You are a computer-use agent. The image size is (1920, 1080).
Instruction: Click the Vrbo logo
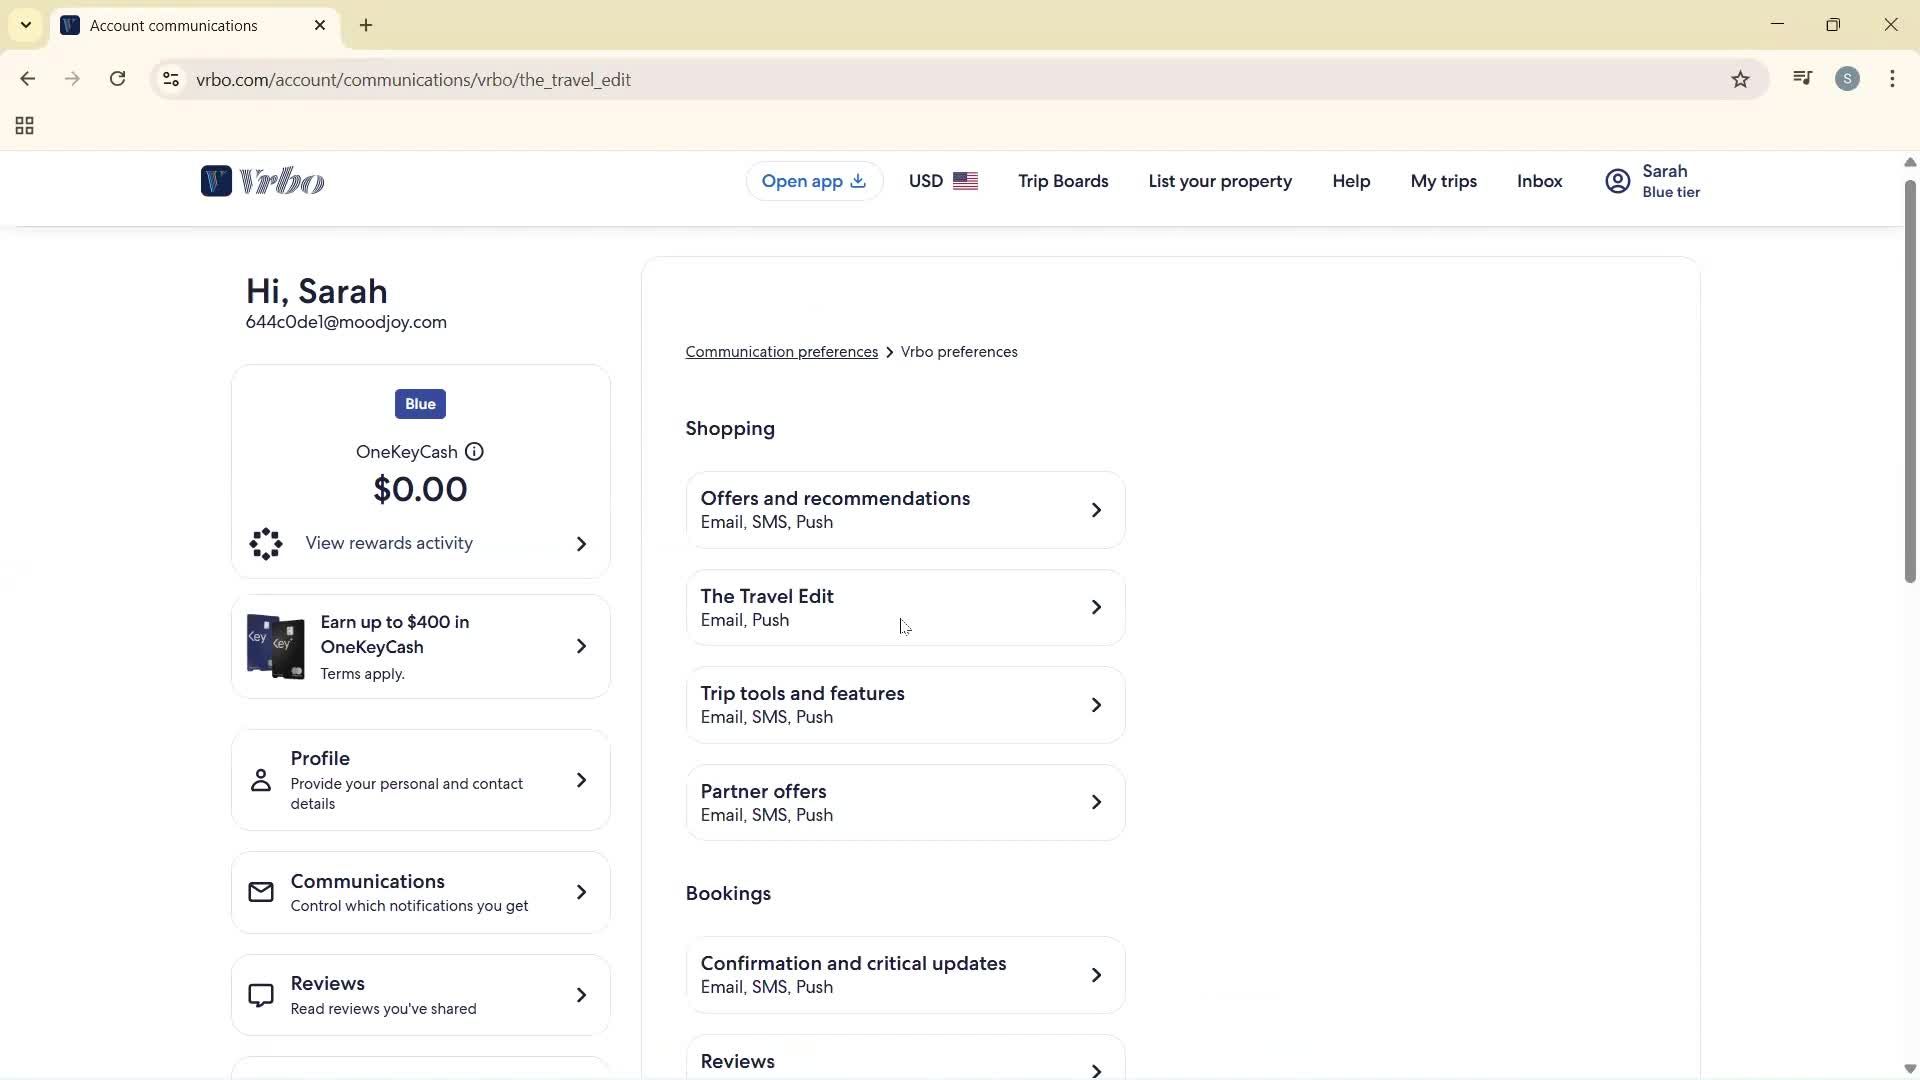[x=262, y=181]
